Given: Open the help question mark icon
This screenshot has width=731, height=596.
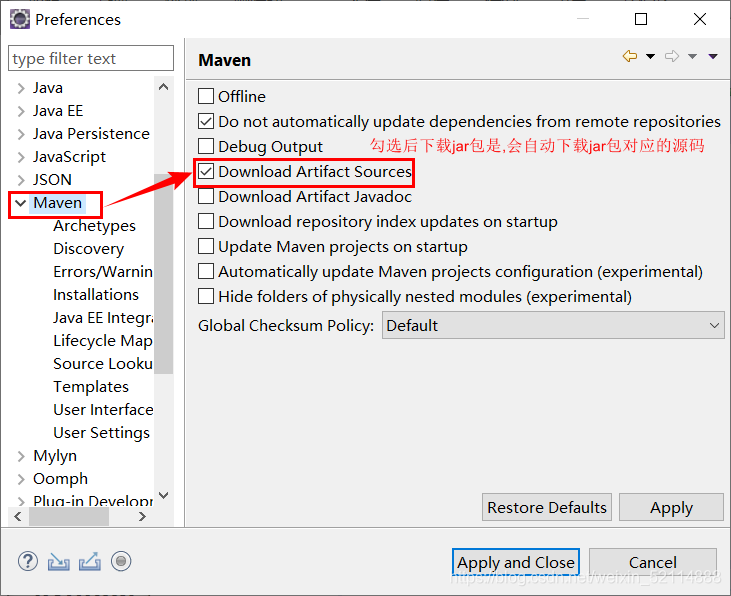Looking at the screenshot, I should point(28,561).
